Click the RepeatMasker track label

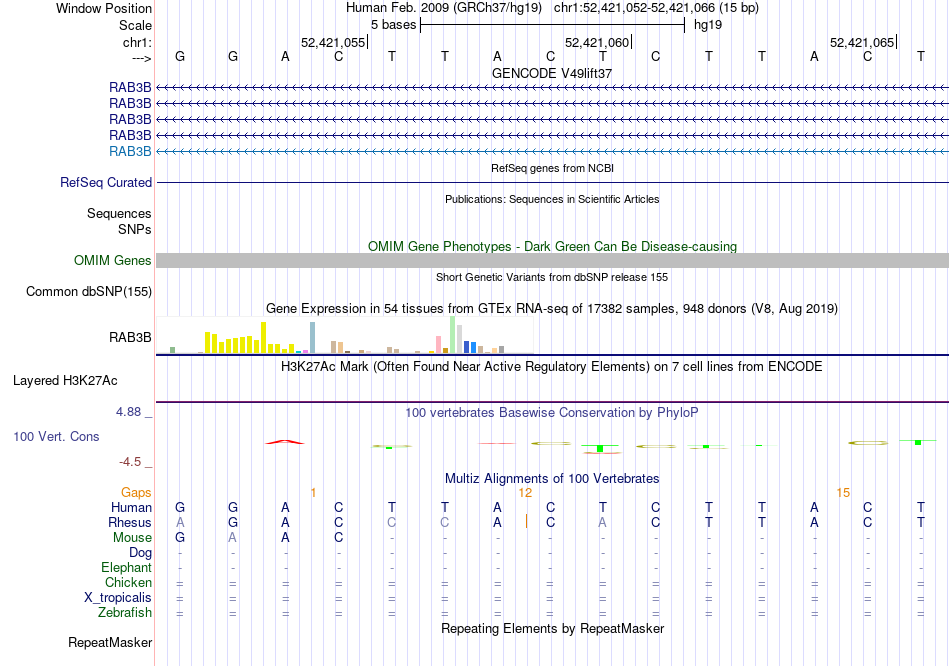(110, 642)
